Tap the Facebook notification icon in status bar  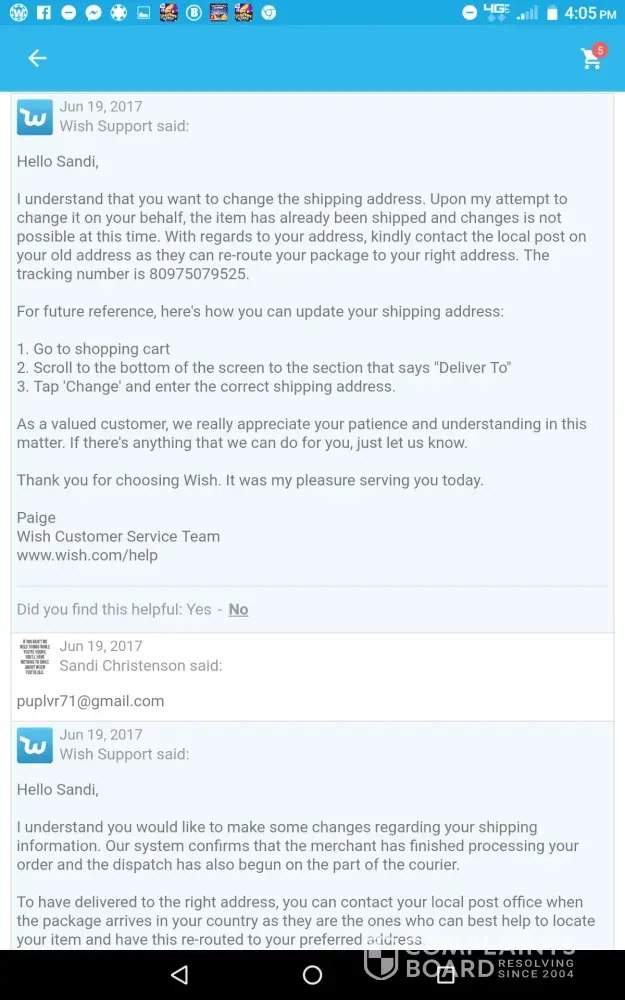[43, 13]
